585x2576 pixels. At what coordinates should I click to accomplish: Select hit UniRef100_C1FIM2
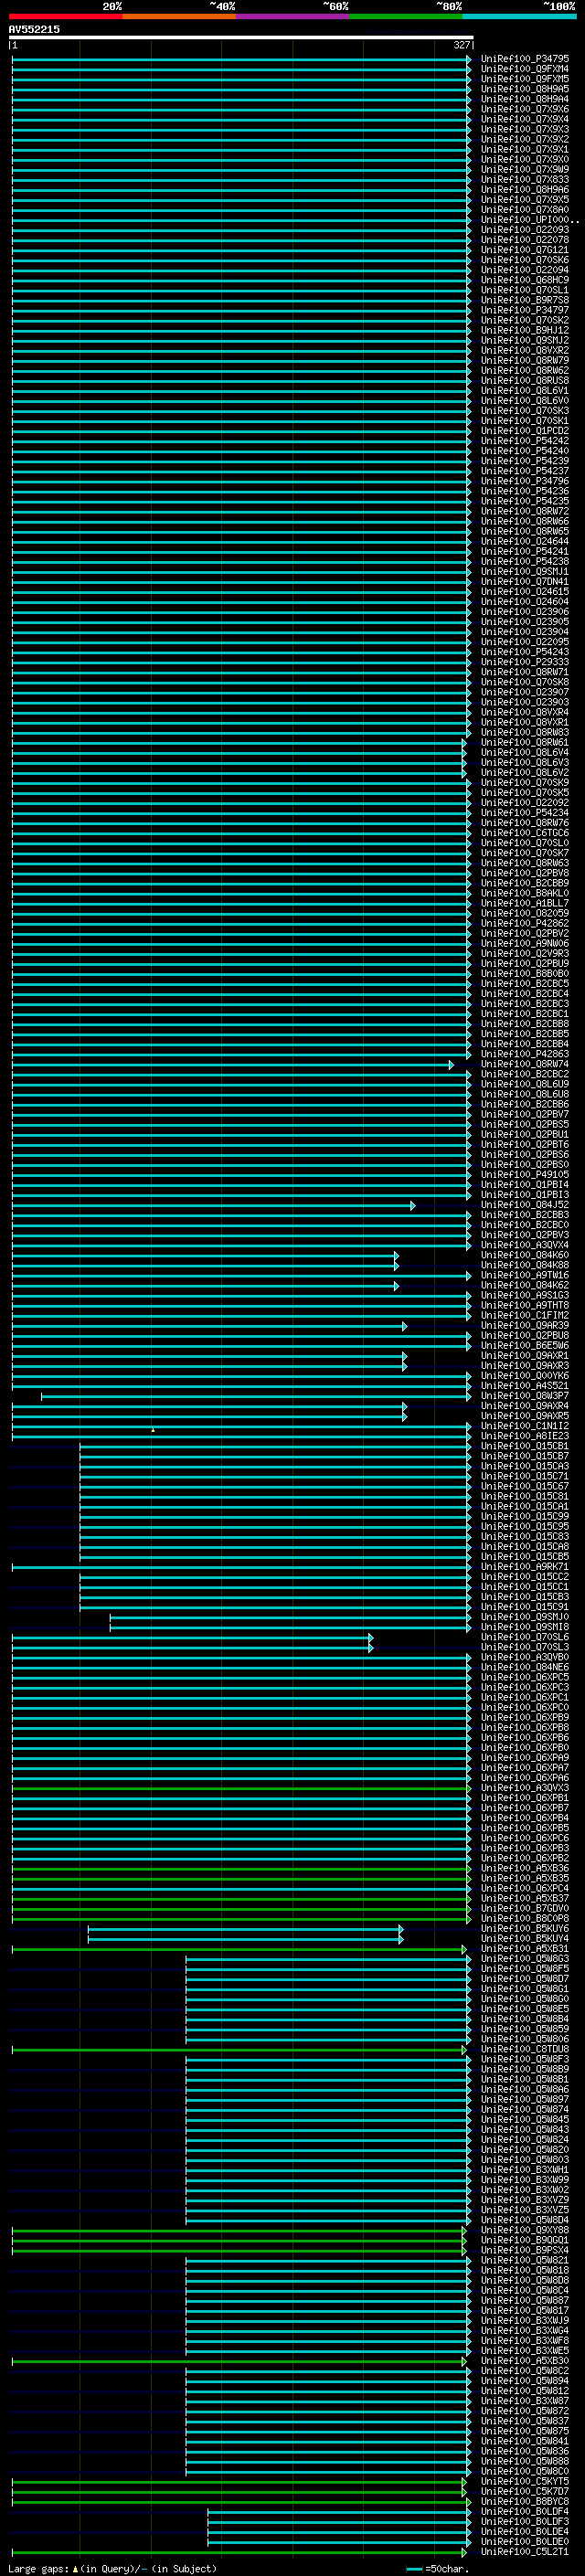(x=524, y=1316)
